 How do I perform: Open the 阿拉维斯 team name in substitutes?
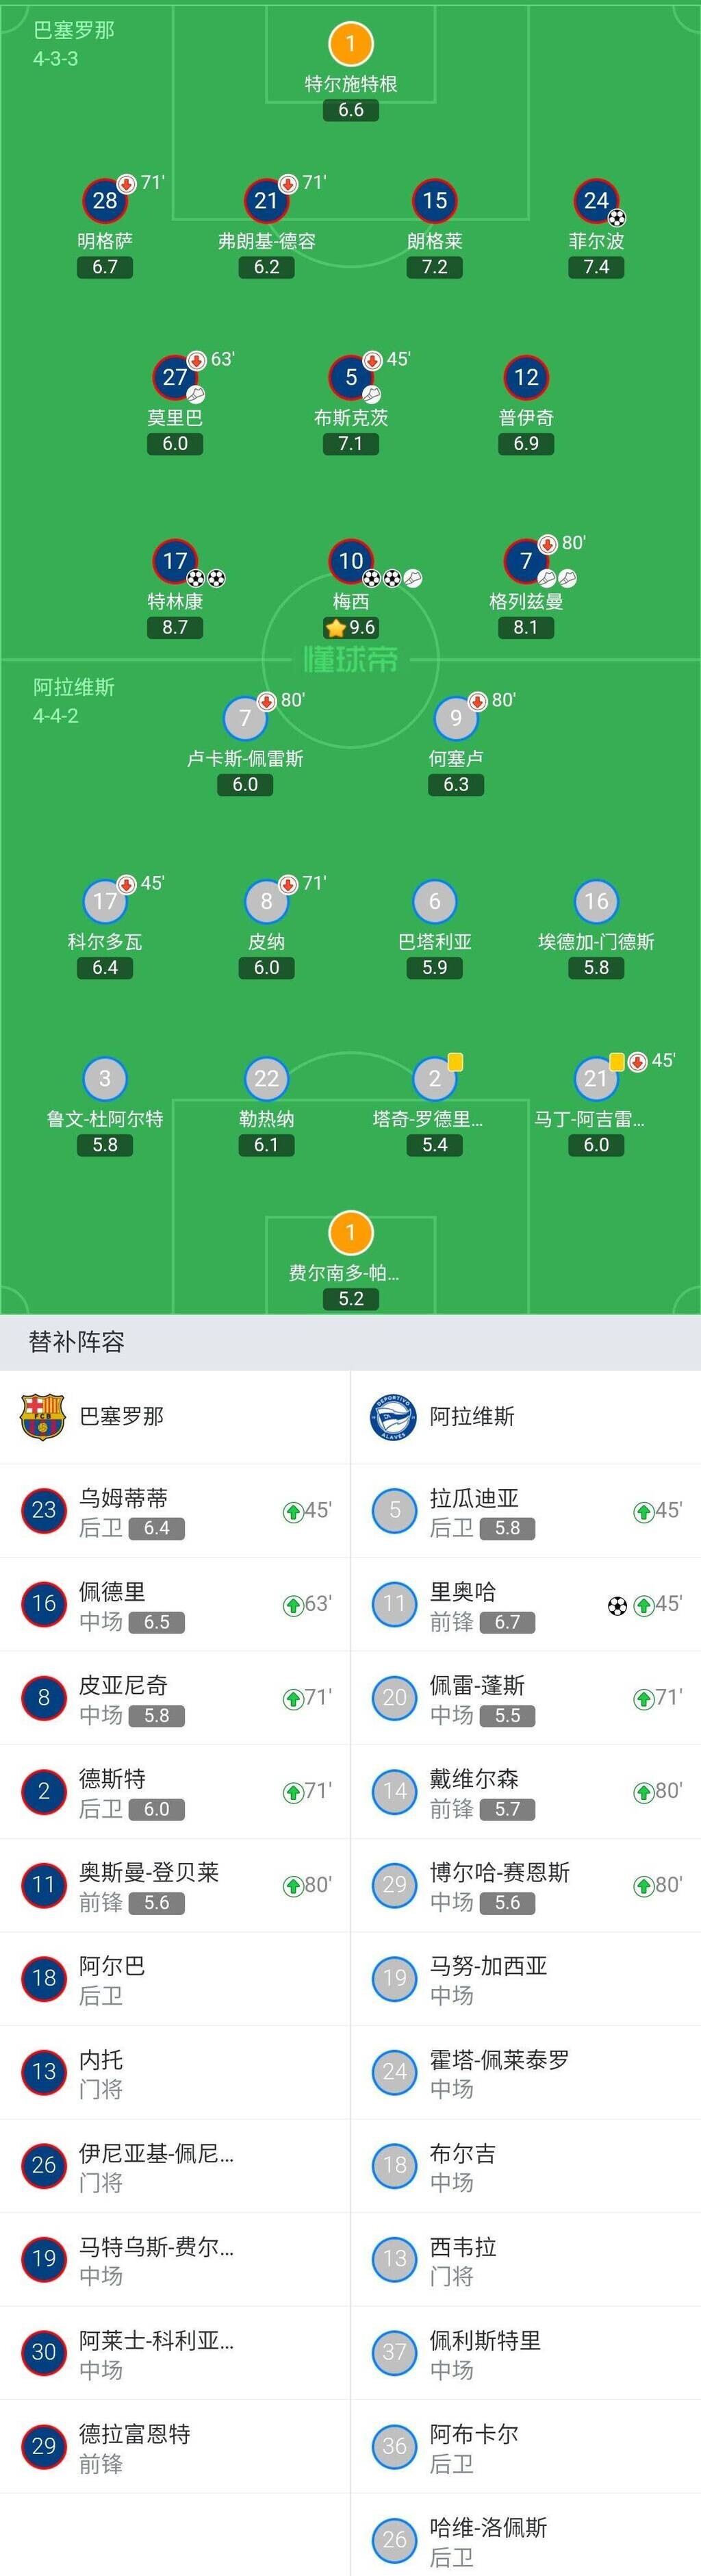[x=472, y=1417]
